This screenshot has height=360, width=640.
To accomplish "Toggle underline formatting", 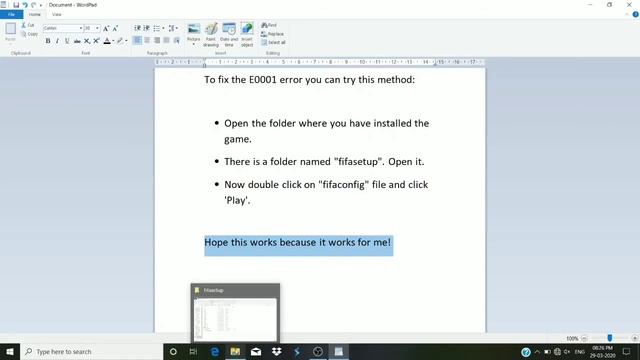I will (x=67, y=41).
